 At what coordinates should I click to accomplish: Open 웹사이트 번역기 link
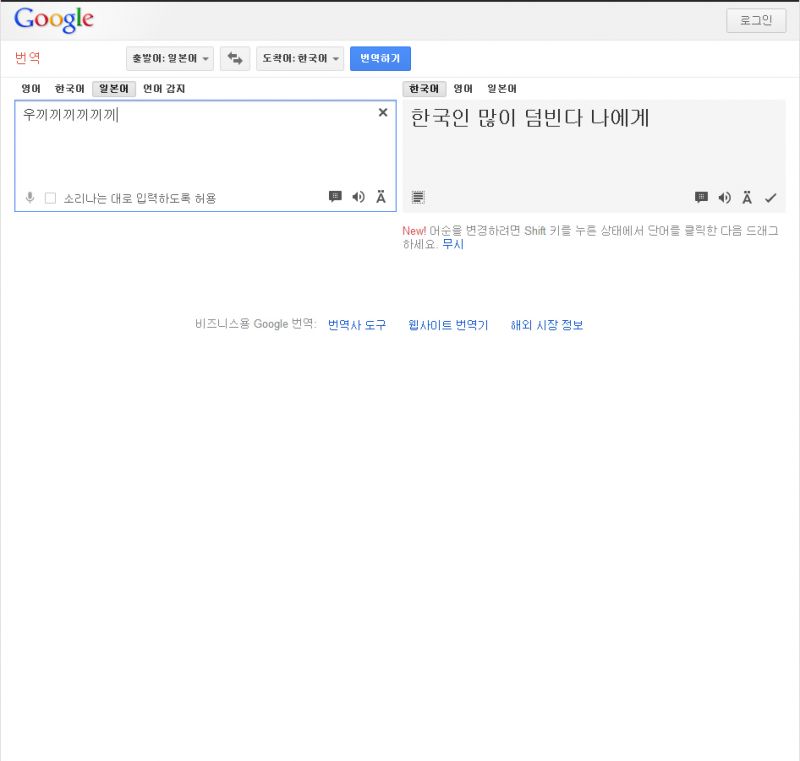[448, 325]
